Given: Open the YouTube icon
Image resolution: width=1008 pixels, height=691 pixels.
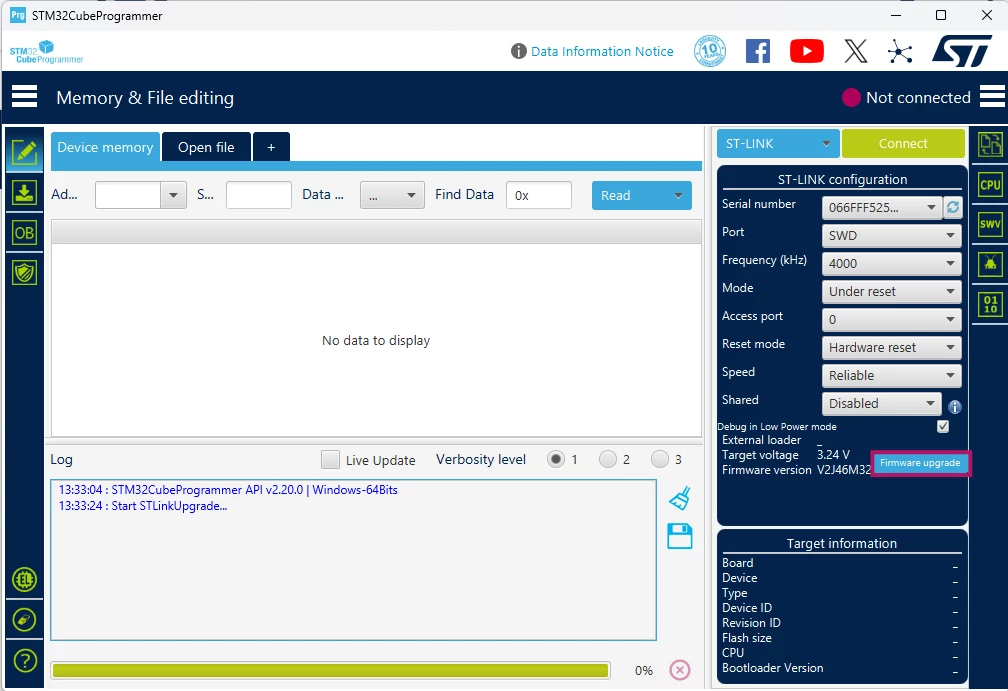Looking at the screenshot, I should [x=807, y=51].
